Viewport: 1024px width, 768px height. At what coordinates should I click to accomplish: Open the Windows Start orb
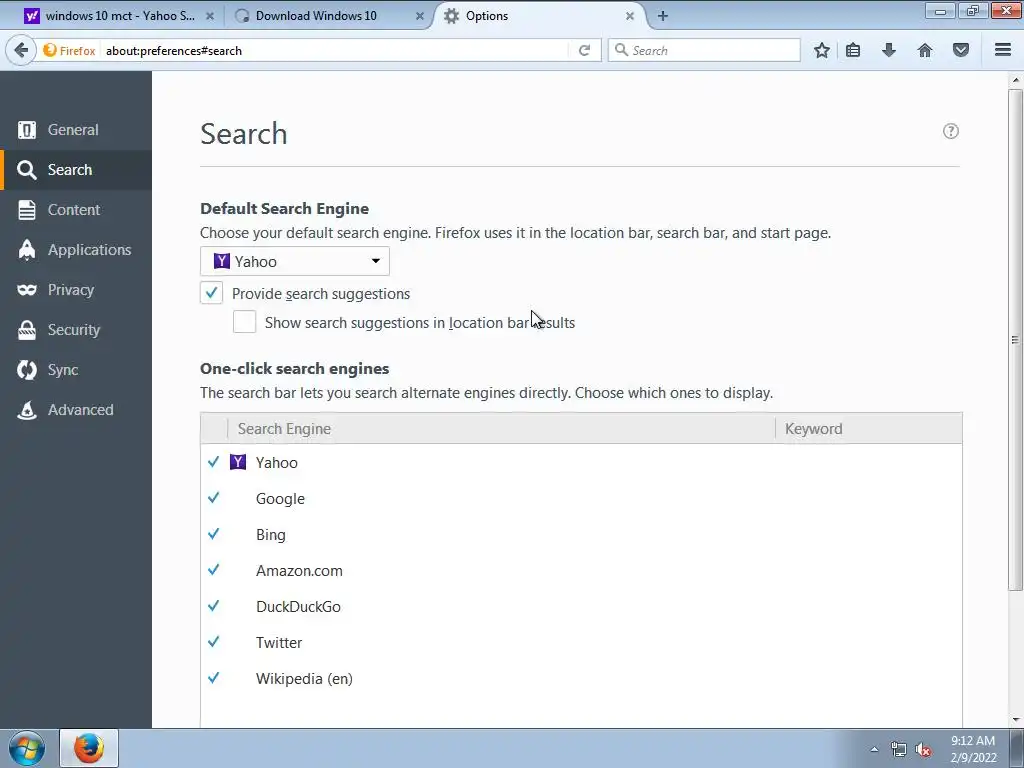click(x=27, y=748)
